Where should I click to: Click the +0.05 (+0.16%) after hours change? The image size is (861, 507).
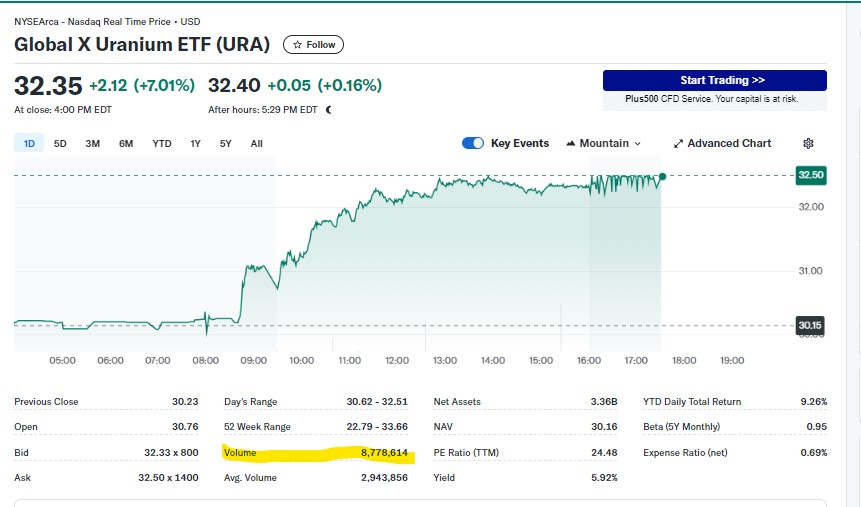tap(325, 86)
